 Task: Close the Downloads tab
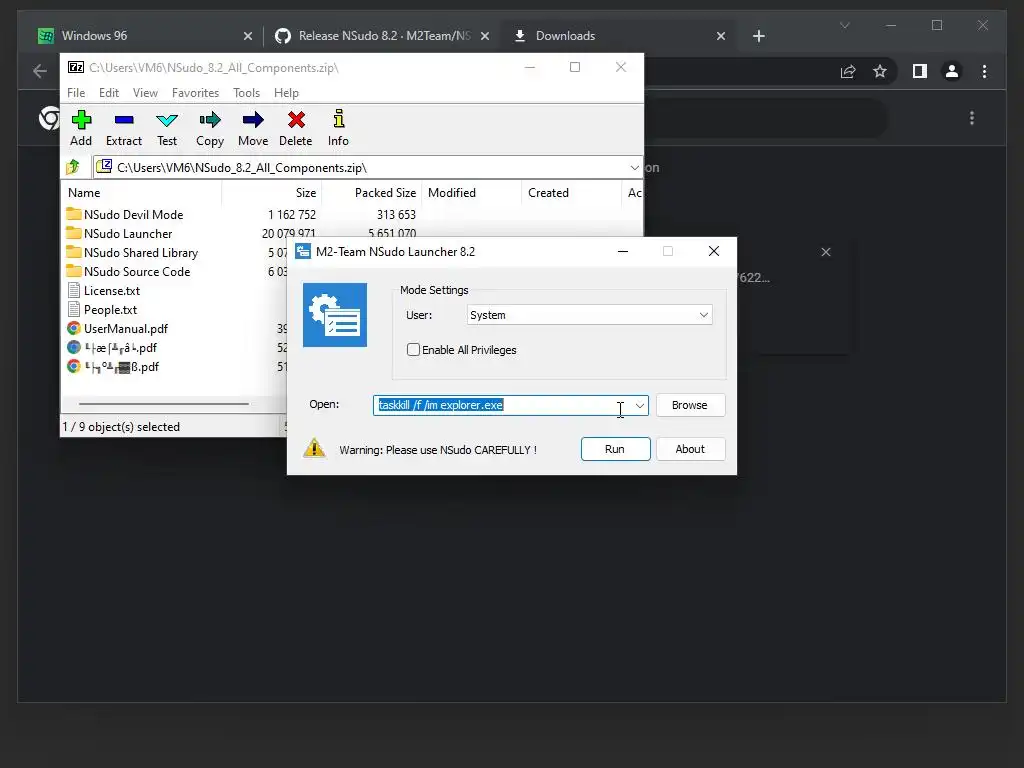click(721, 36)
